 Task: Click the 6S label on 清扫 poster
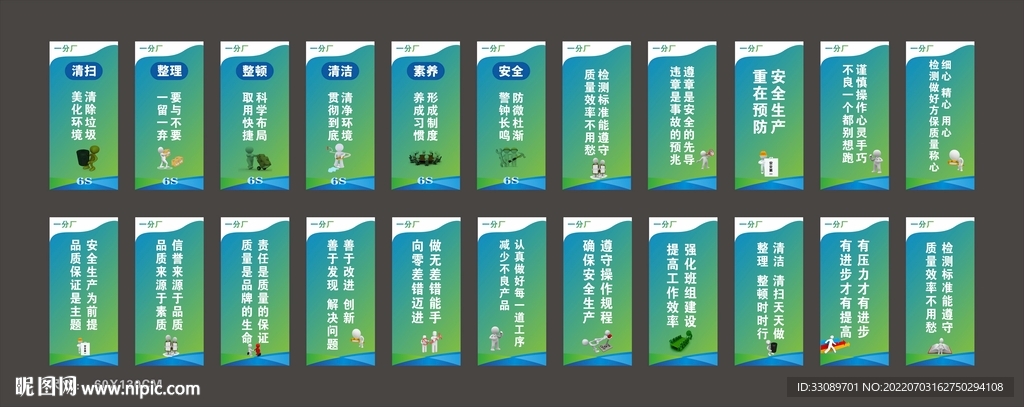[x=84, y=180]
